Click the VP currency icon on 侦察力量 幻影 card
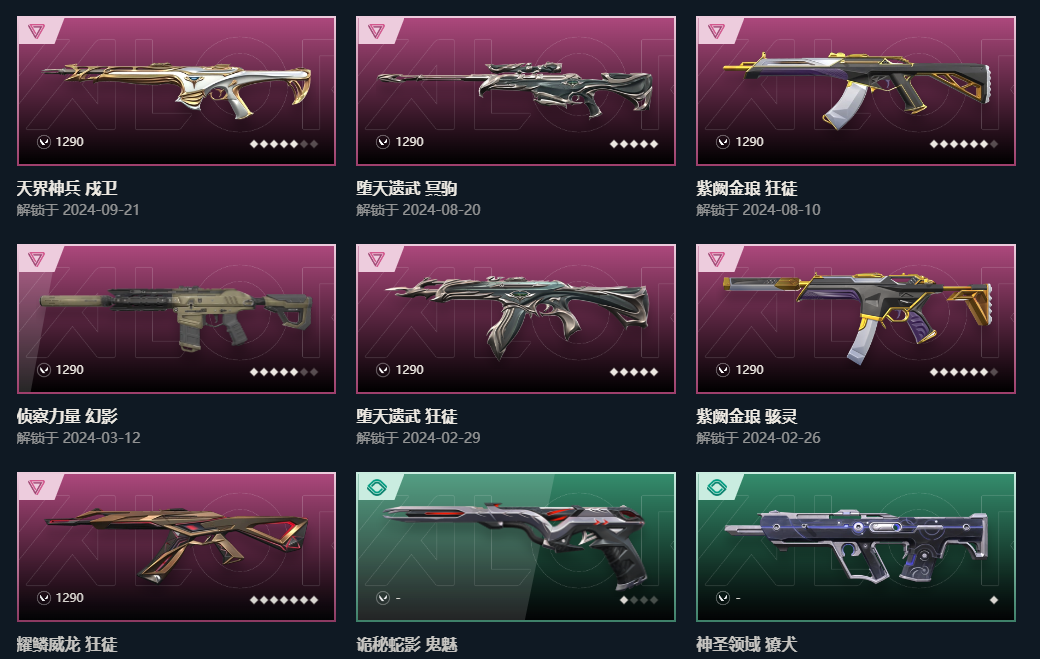The image size is (1040, 659). pyautogui.click(x=44, y=370)
